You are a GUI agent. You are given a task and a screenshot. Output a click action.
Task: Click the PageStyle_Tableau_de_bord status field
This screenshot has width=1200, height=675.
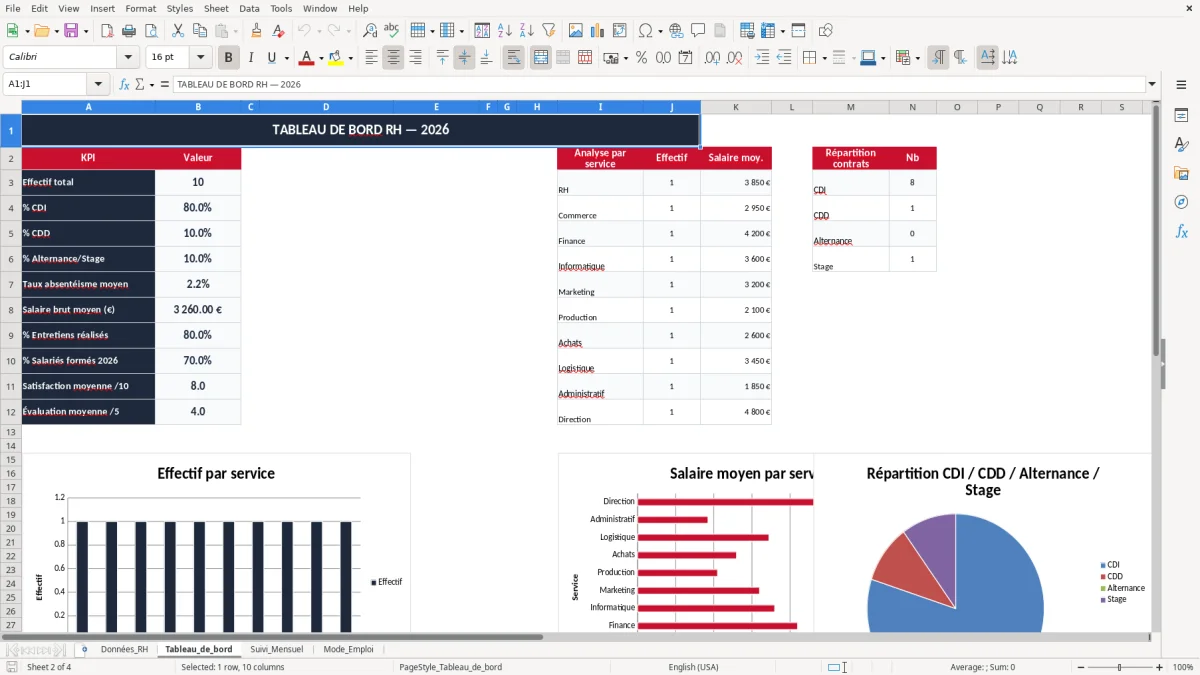click(x=450, y=667)
